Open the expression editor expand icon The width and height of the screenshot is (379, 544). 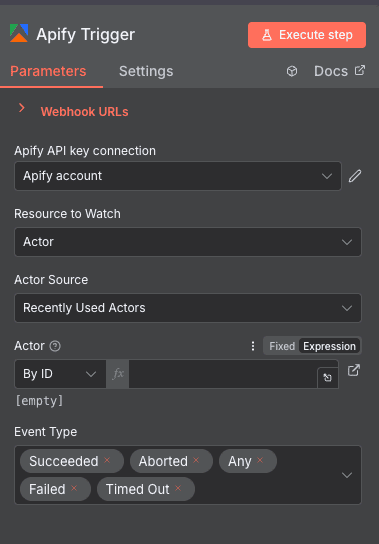pos(327,378)
